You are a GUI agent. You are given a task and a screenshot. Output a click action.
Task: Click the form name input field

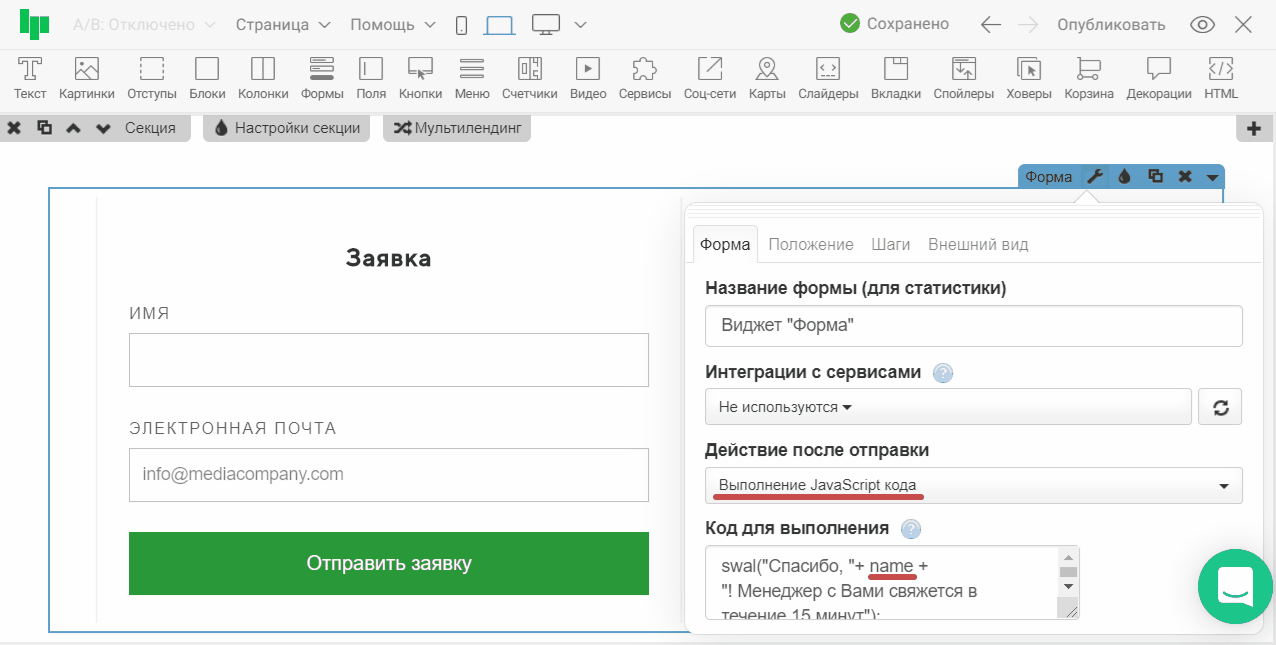973,326
